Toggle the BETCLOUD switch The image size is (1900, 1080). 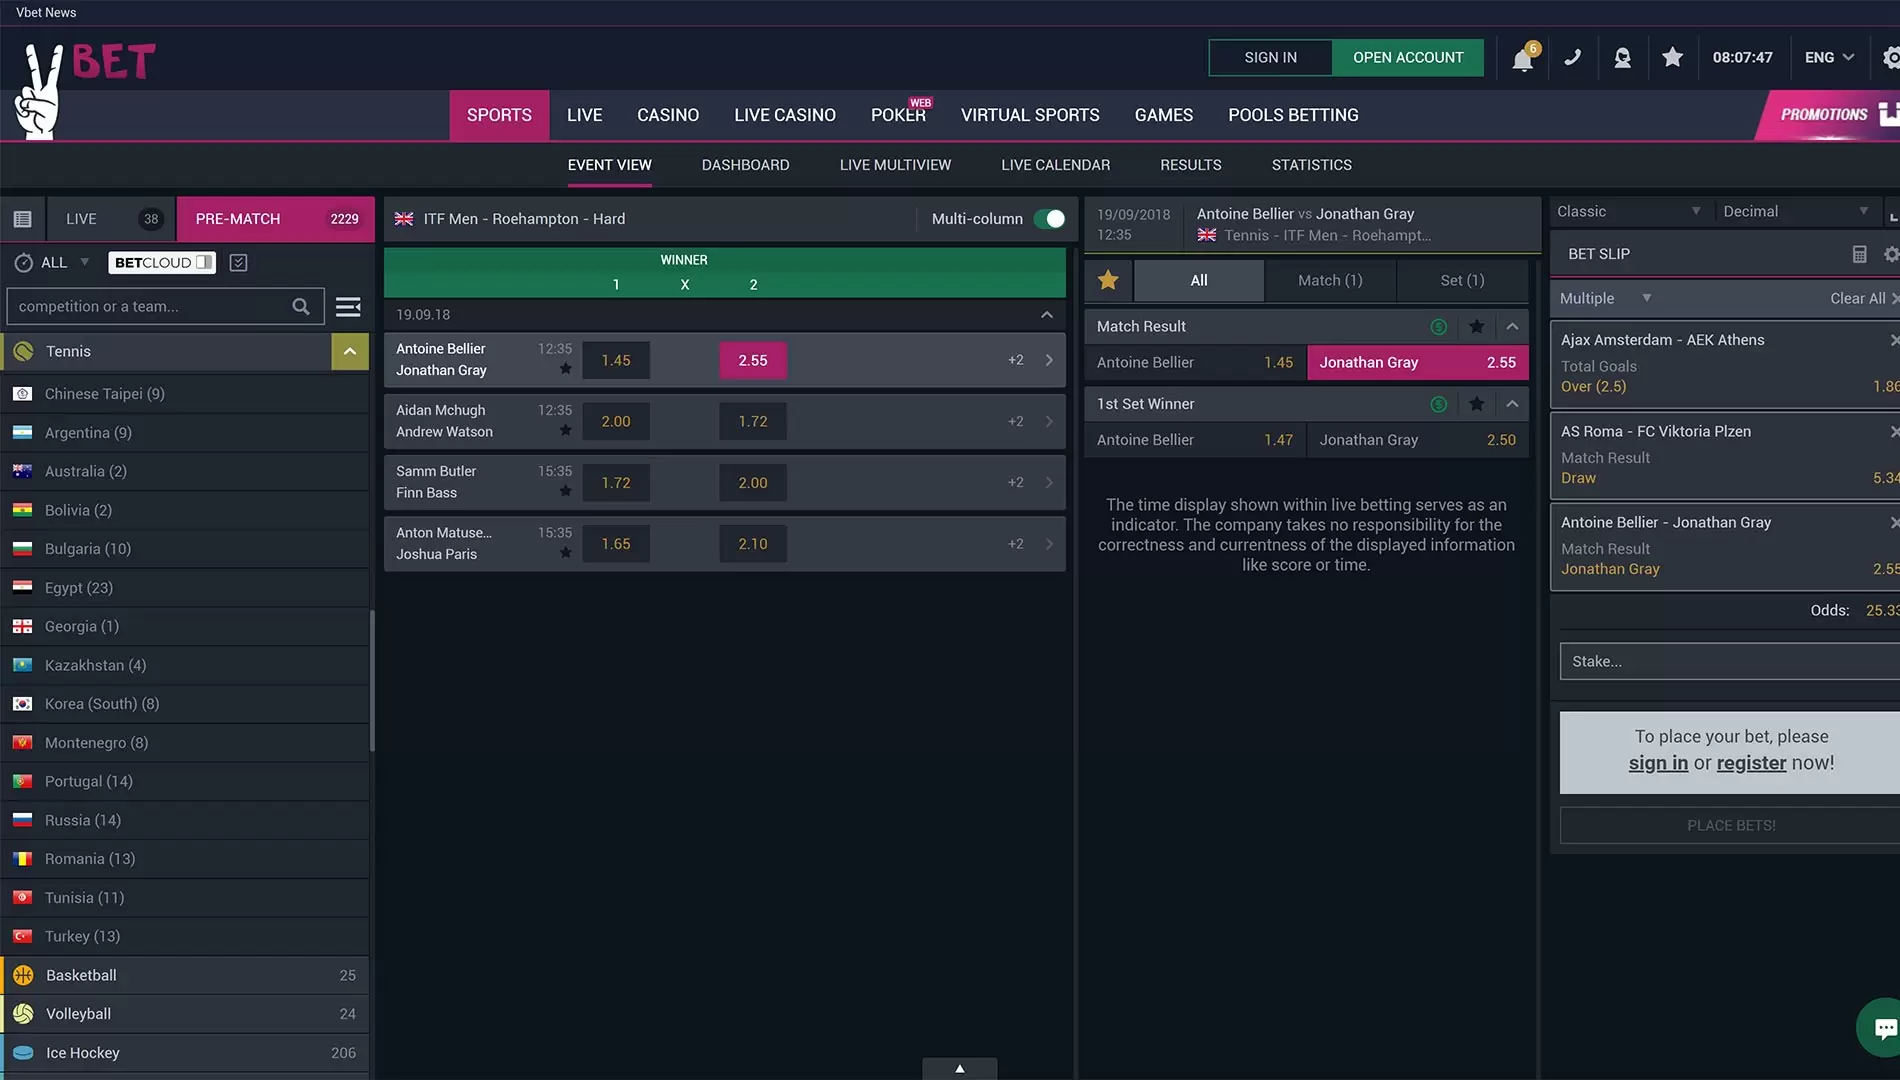[204, 262]
